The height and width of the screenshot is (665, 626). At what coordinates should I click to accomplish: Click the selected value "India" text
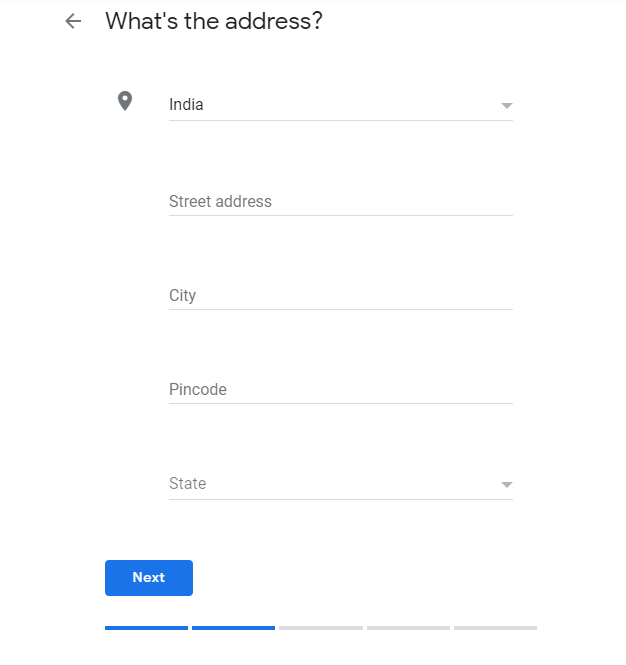186,105
